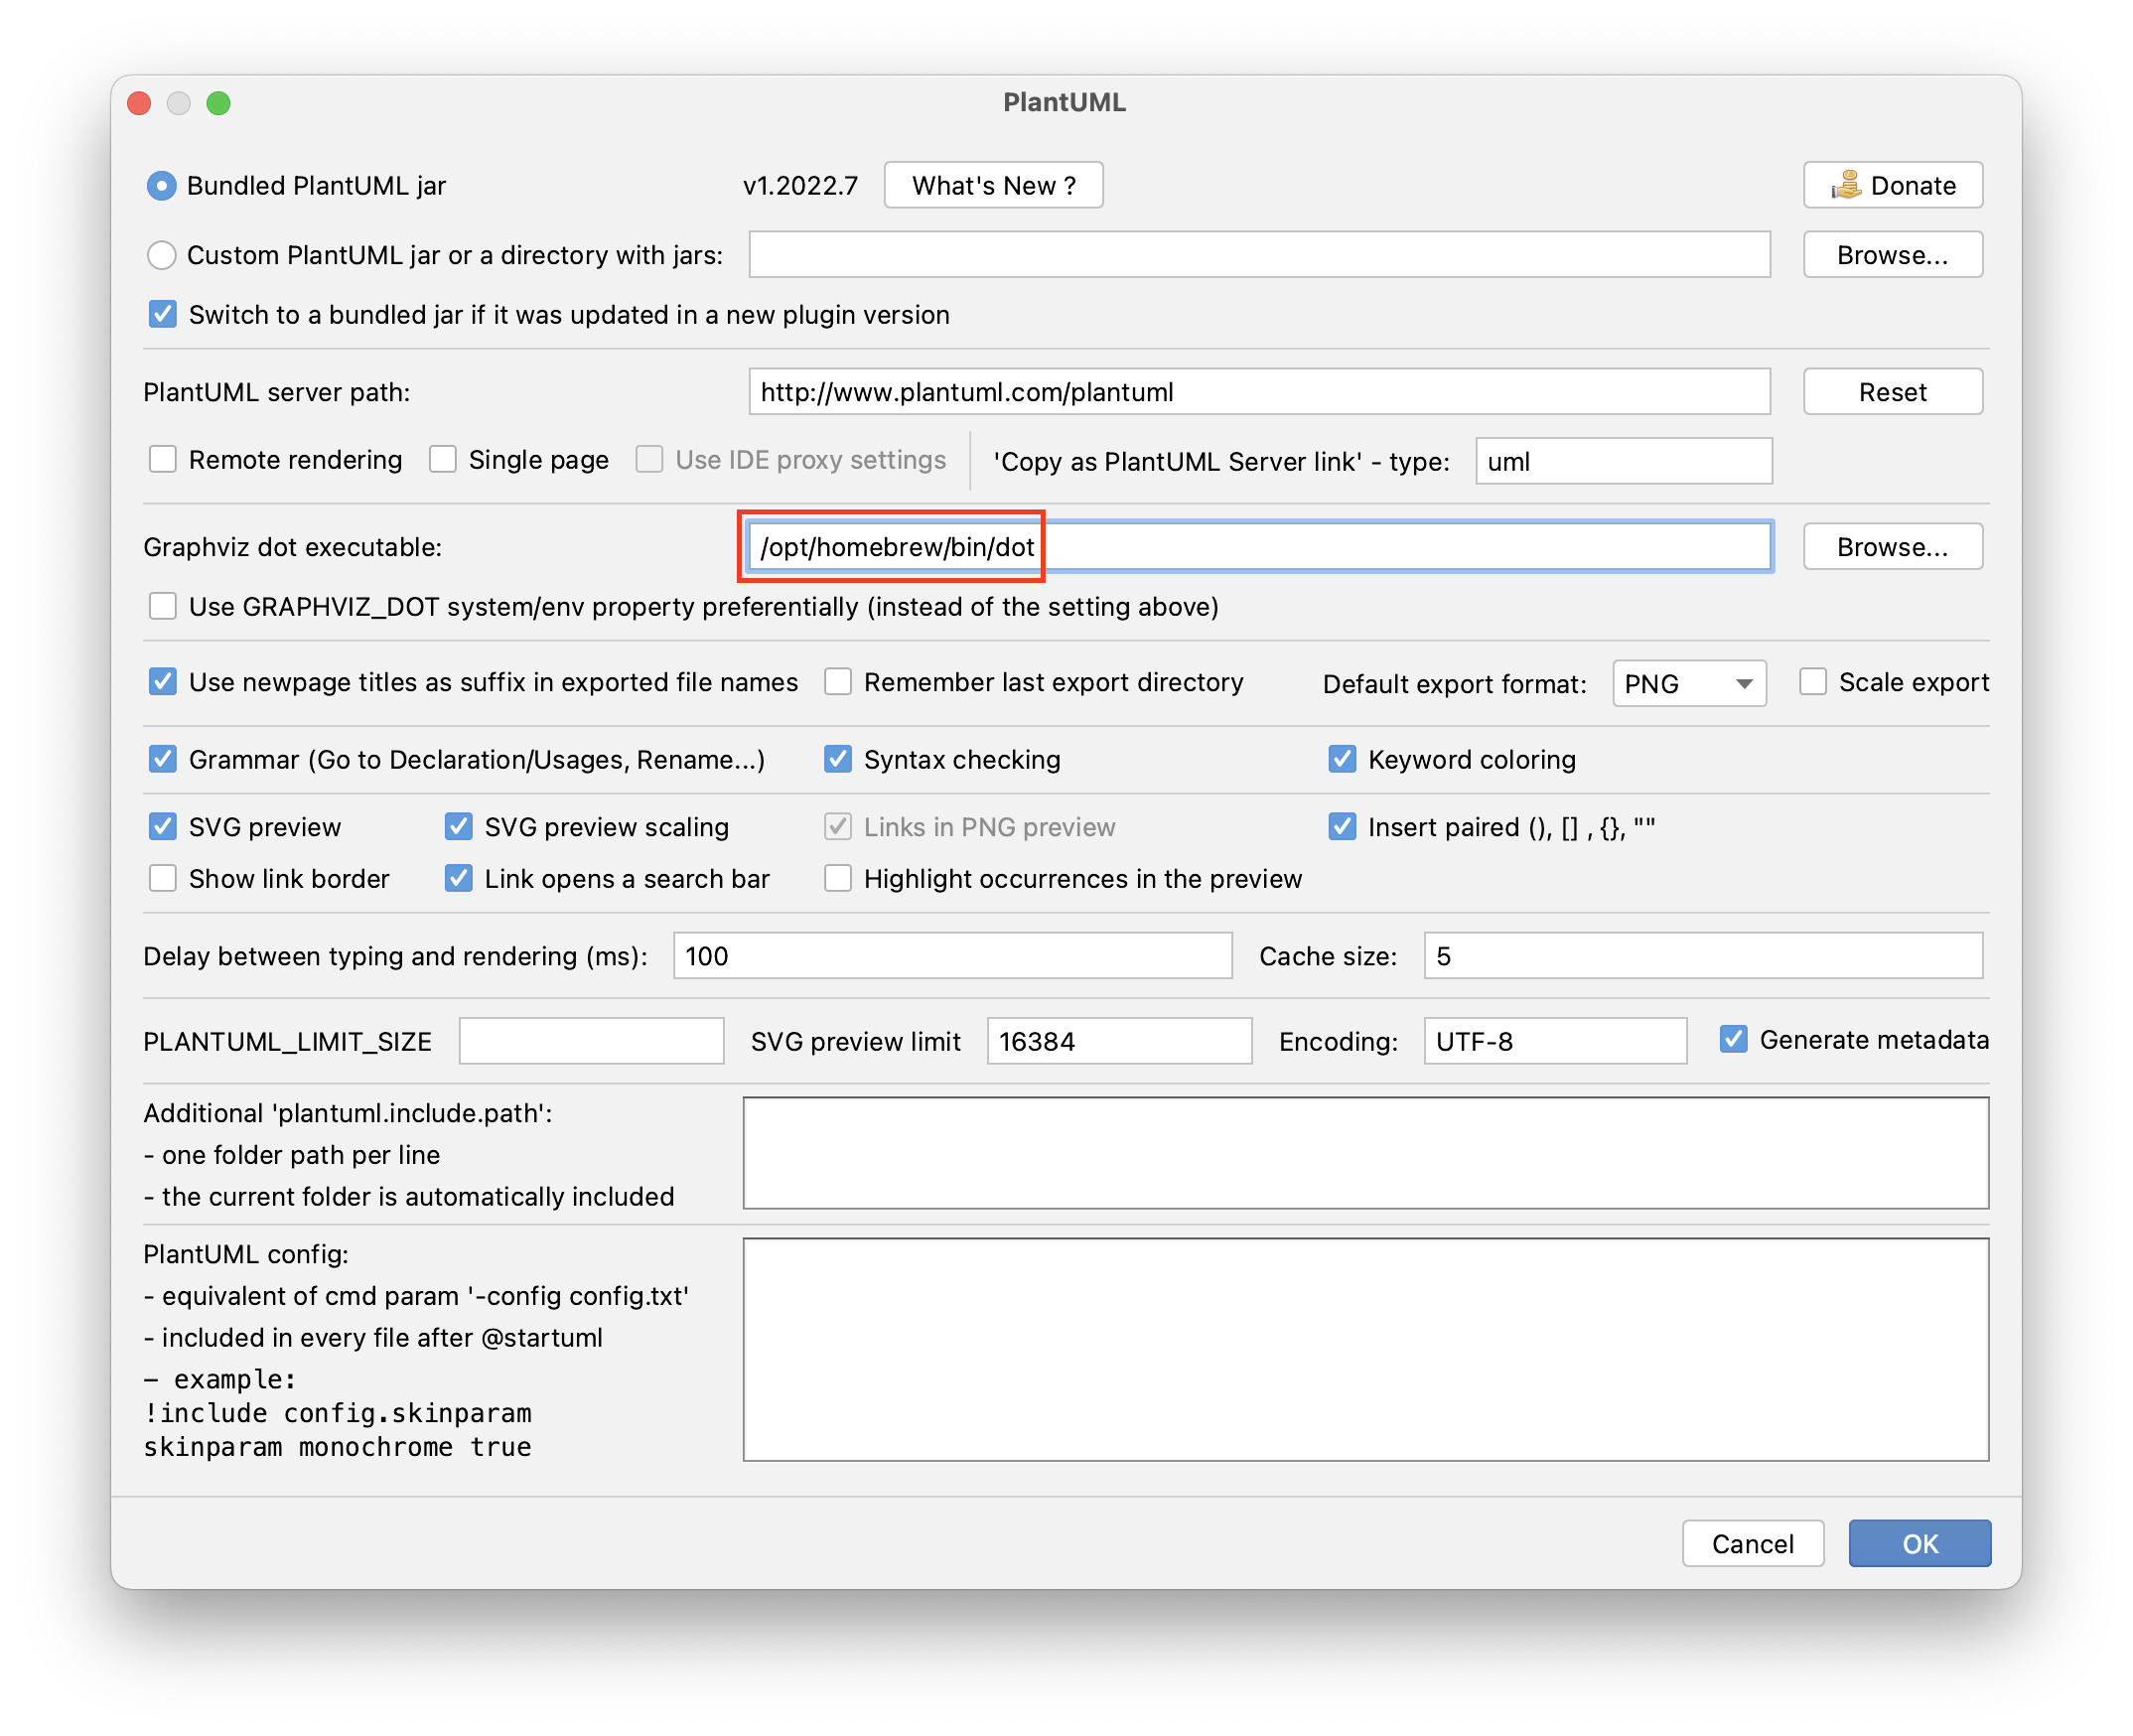The width and height of the screenshot is (2133, 1736).
Task: Toggle the Grammar checkbox
Action: (x=162, y=760)
